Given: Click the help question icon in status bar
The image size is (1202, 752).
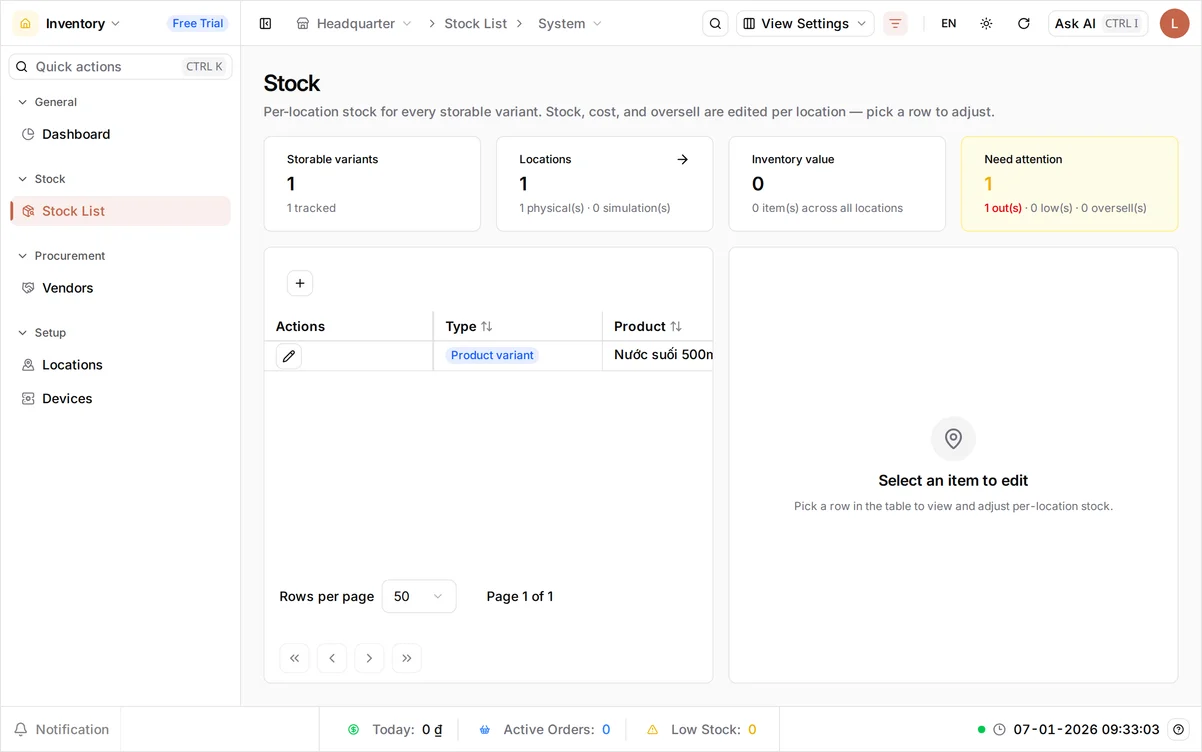Looking at the screenshot, I should [x=1179, y=729].
